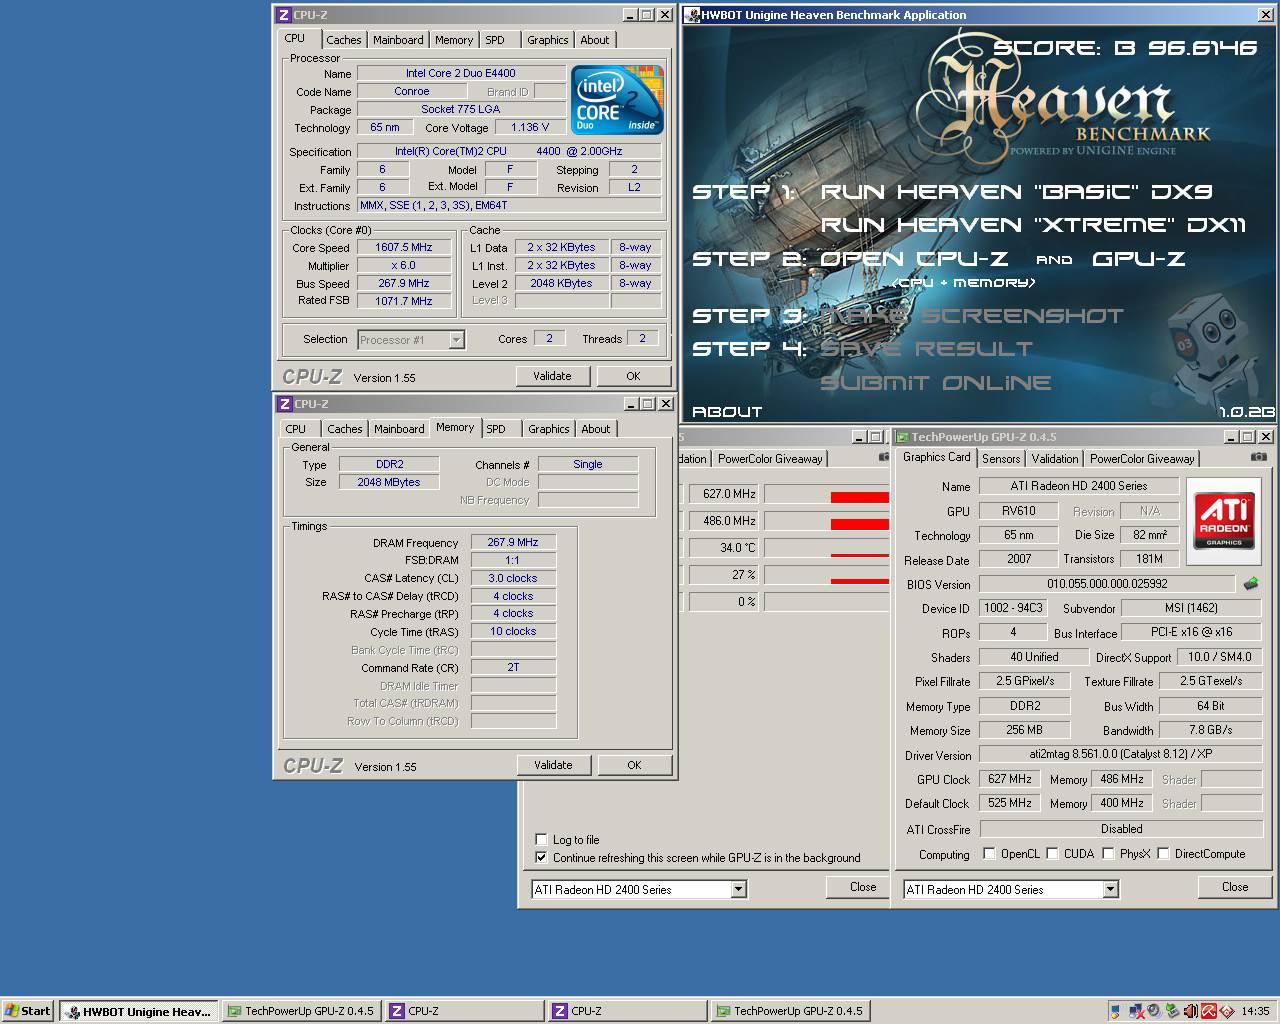Click the Z icon in the lower CPU-Z title bar
The width and height of the screenshot is (1280, 1024).
[284, 404]
